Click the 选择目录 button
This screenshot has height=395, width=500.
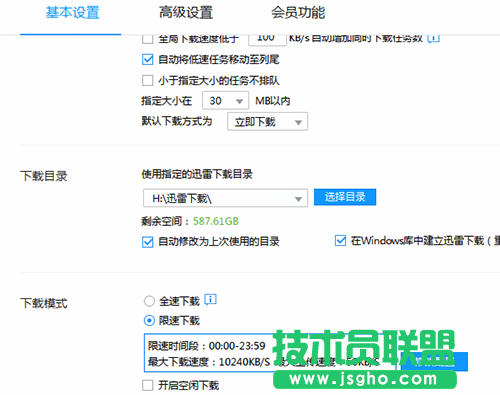point(345,197)
